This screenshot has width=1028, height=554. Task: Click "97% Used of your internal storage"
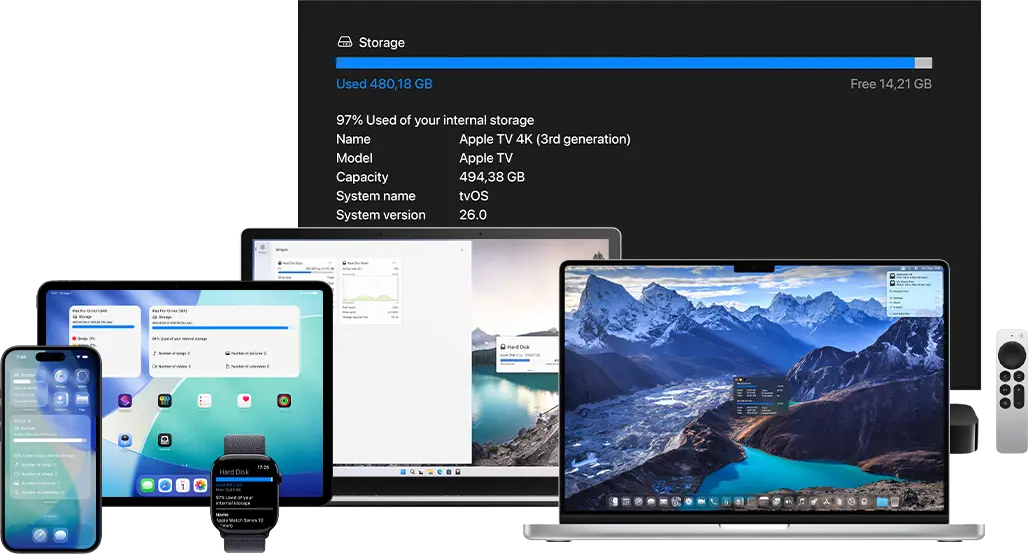[435, 120]
